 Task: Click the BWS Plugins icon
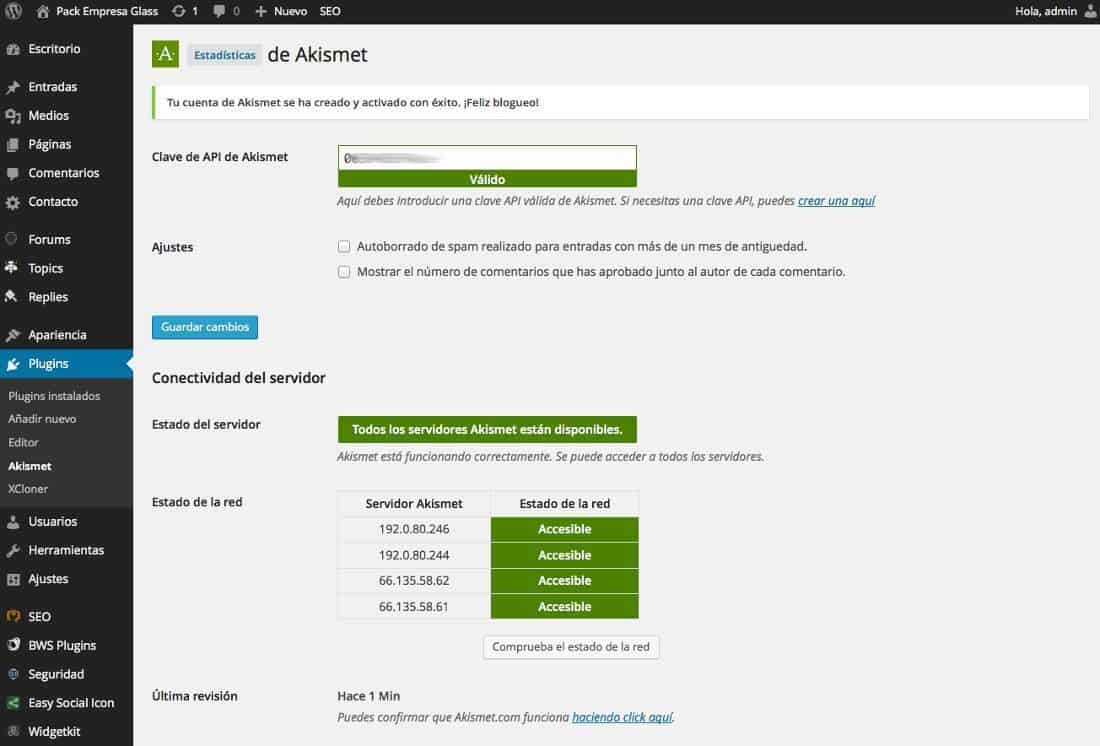point(13,646)
